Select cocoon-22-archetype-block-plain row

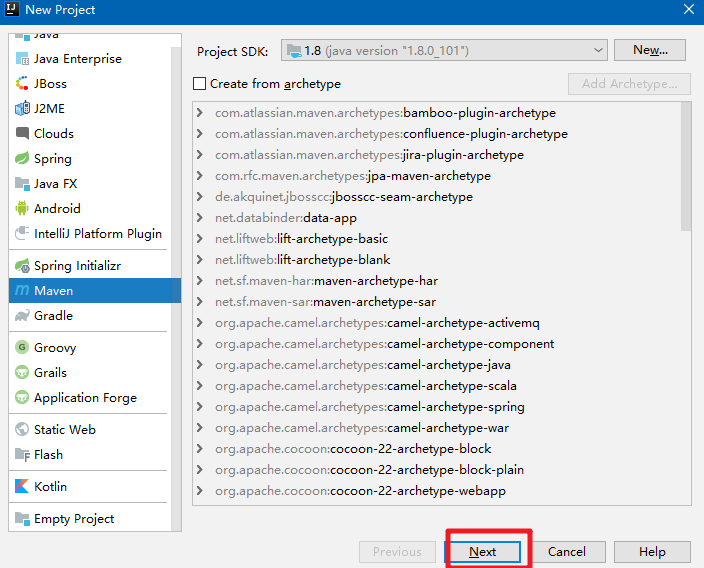[439, 470]
